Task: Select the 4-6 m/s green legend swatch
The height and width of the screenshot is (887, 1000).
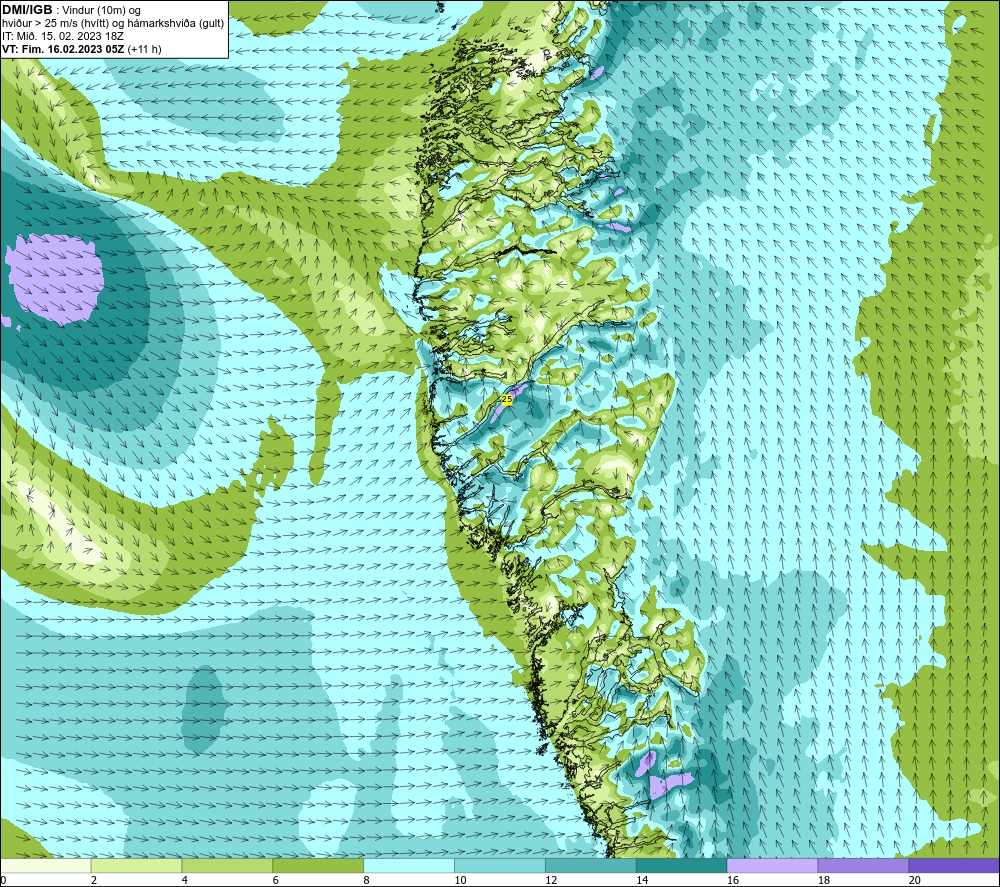Action: (227, 865)
